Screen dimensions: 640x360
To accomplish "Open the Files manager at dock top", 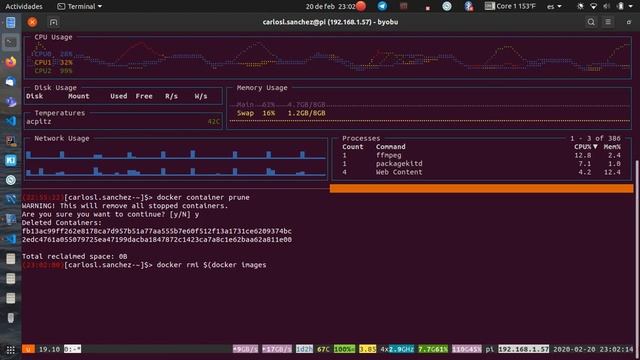I will click(x=11, y=22).
